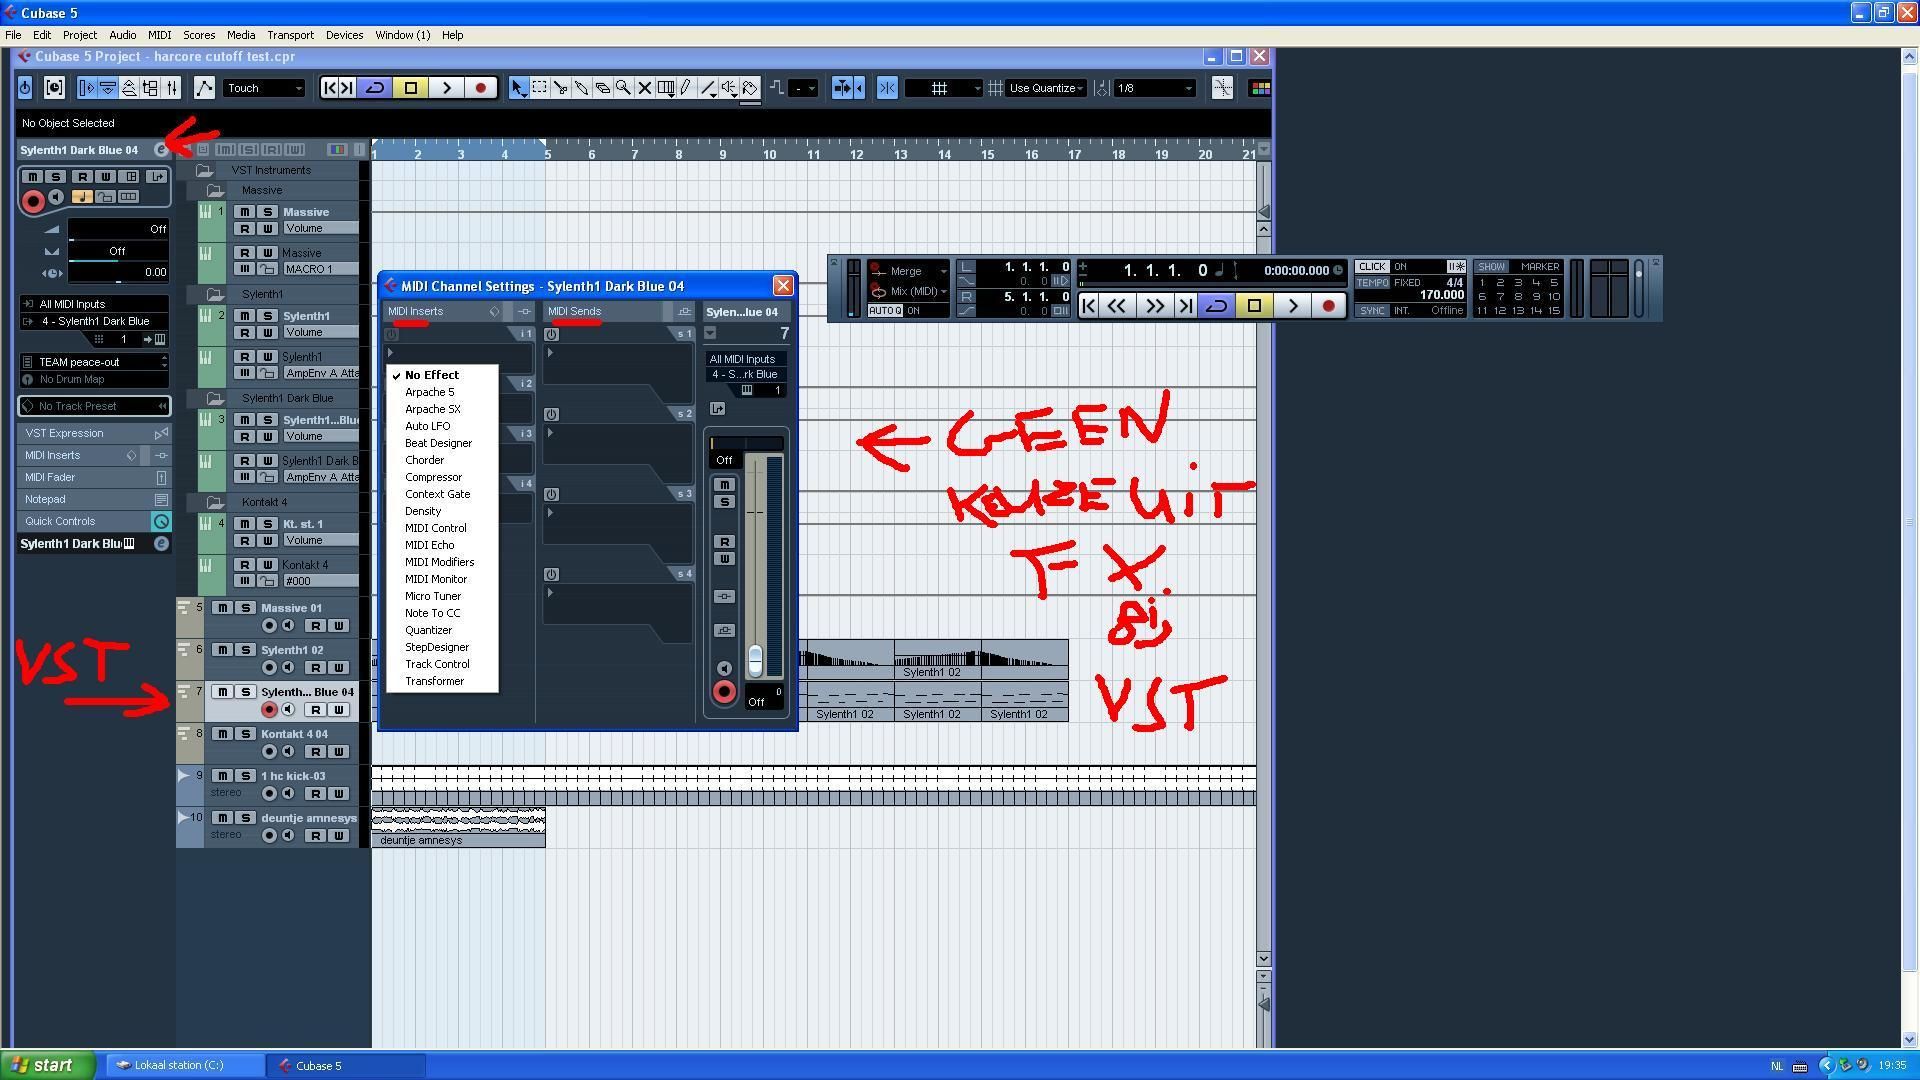Select MIDI Echo in the insert menu

point(429,545)
